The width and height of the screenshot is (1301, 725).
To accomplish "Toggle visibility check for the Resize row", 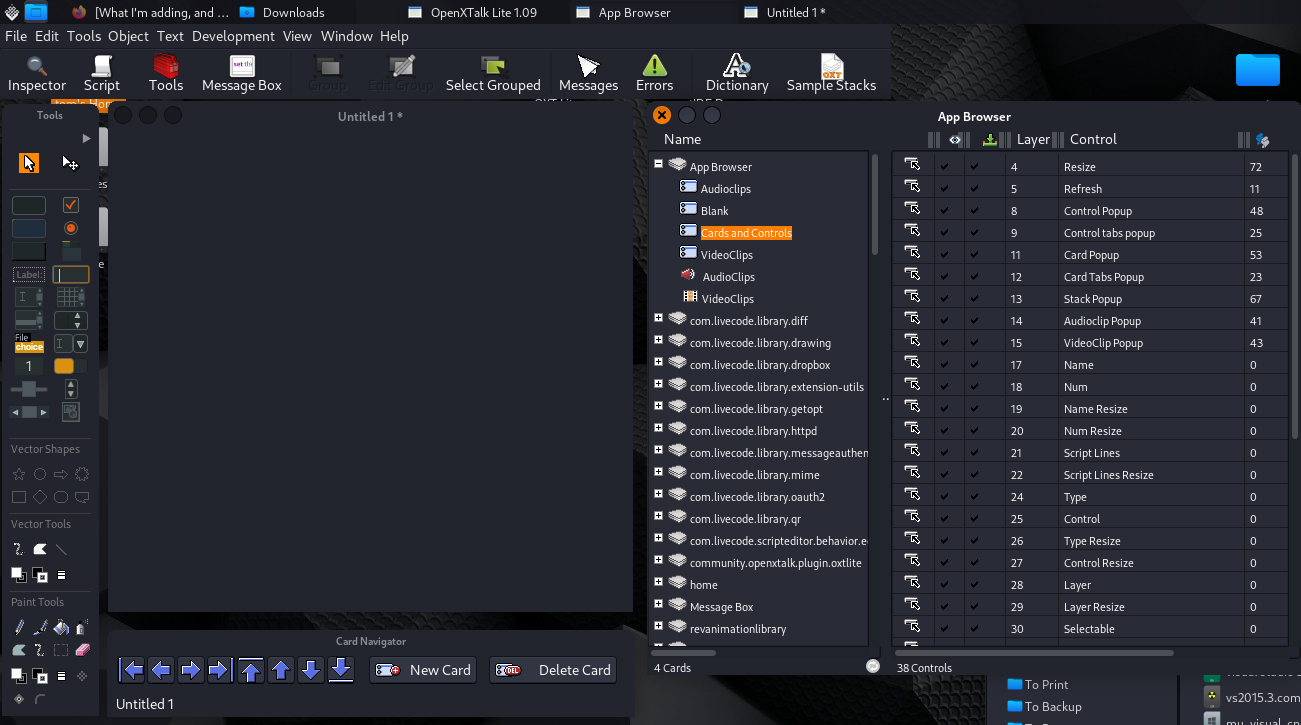I will click(944, 167).
